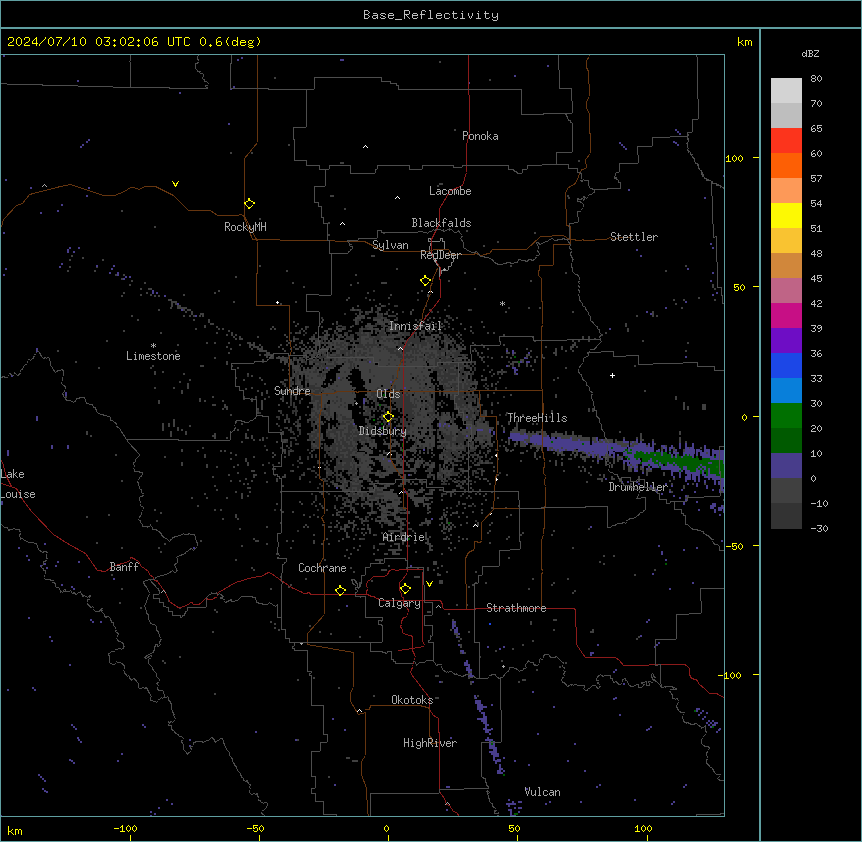Select the 80 dBZ white color swatch

click(786, 91)
